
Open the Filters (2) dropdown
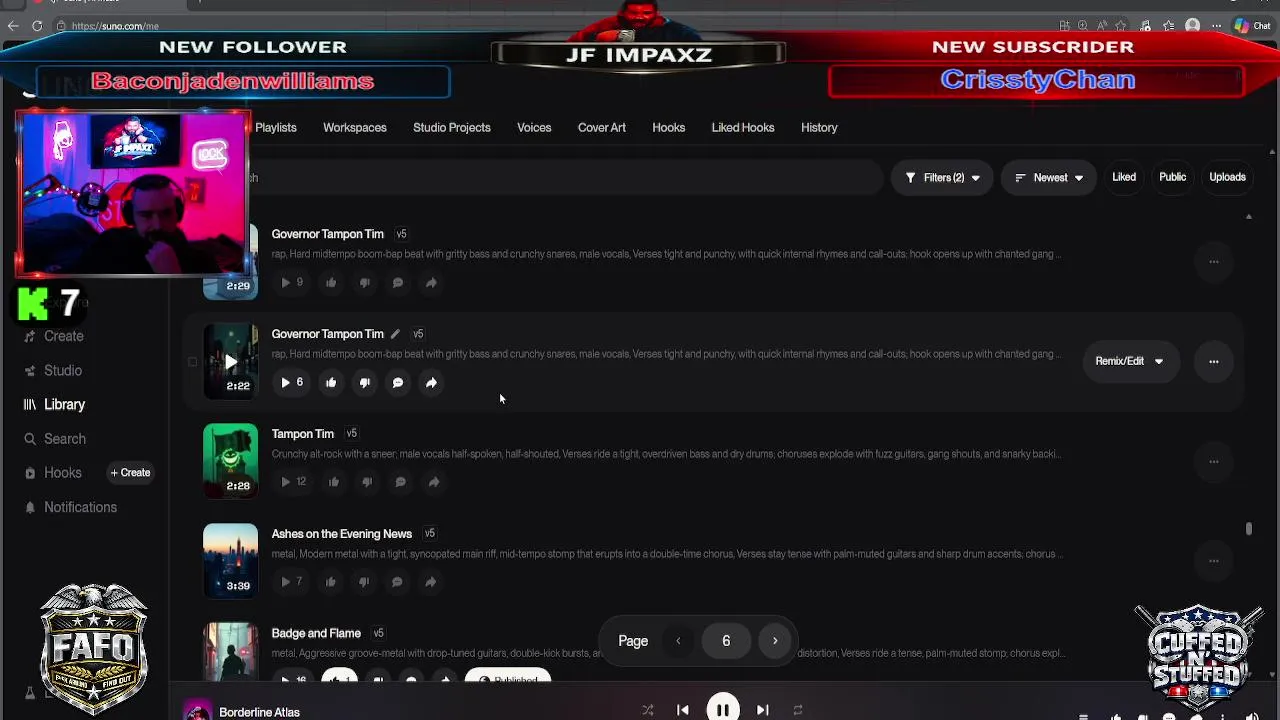(942, 178)
